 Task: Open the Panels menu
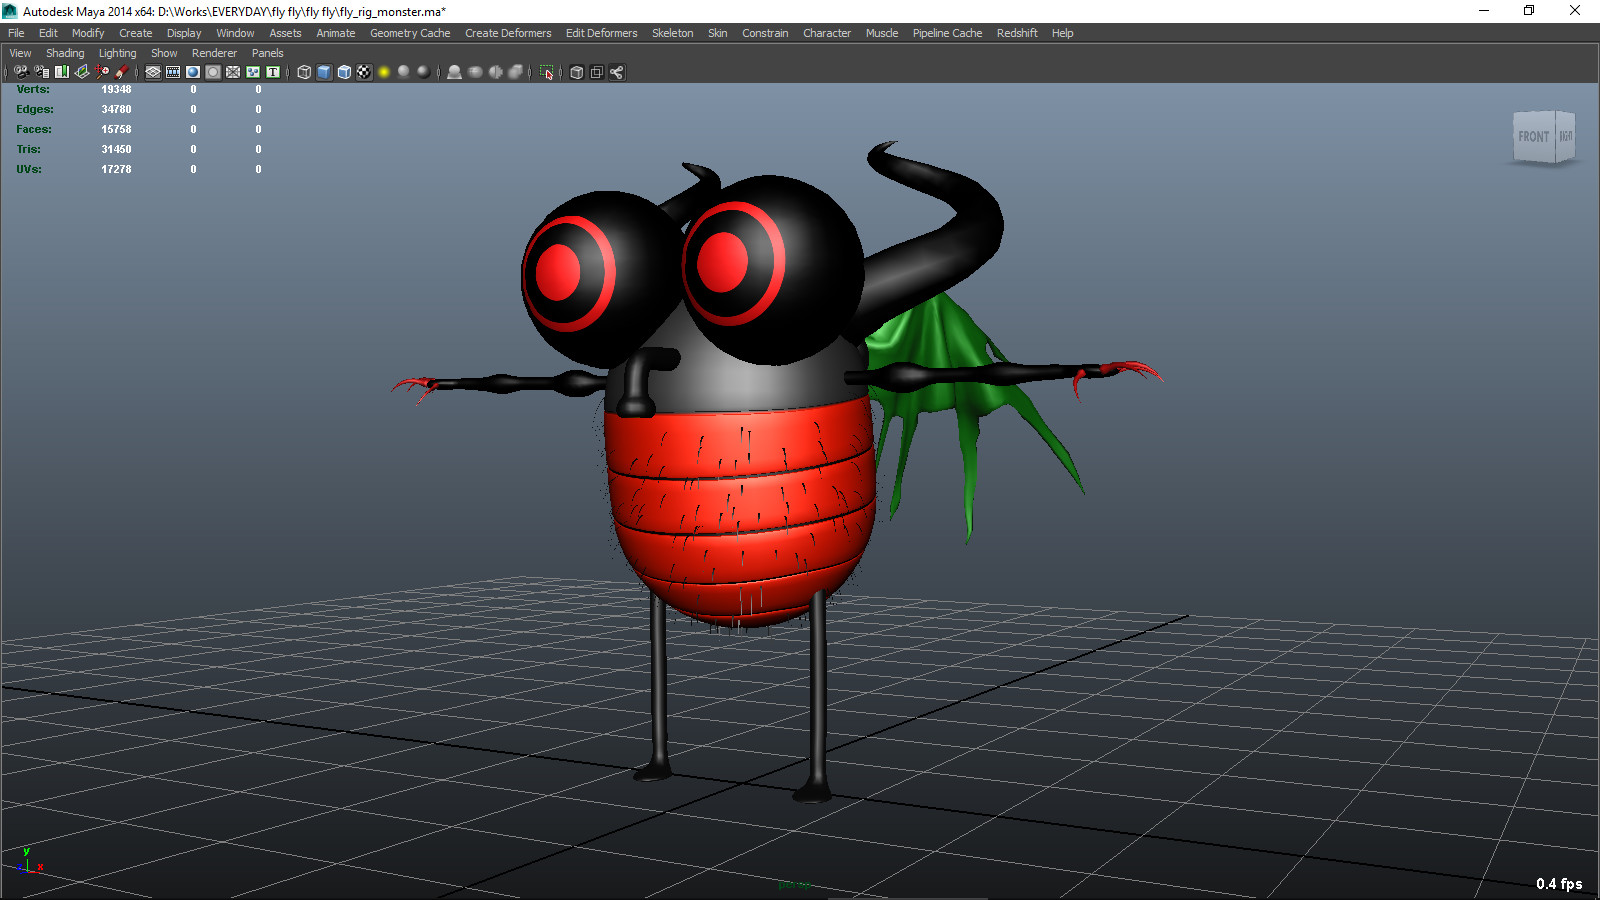click(267, 53)
